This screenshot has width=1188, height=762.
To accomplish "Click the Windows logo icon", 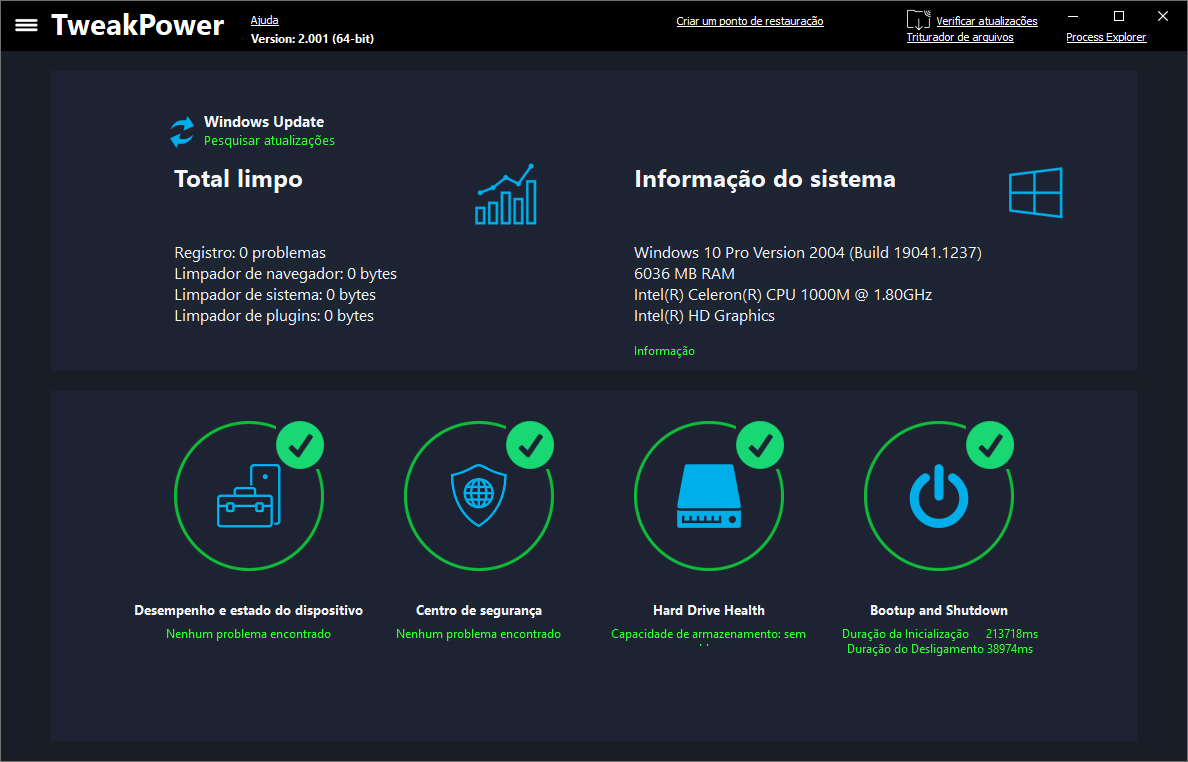I will [x=1036, y=192].
